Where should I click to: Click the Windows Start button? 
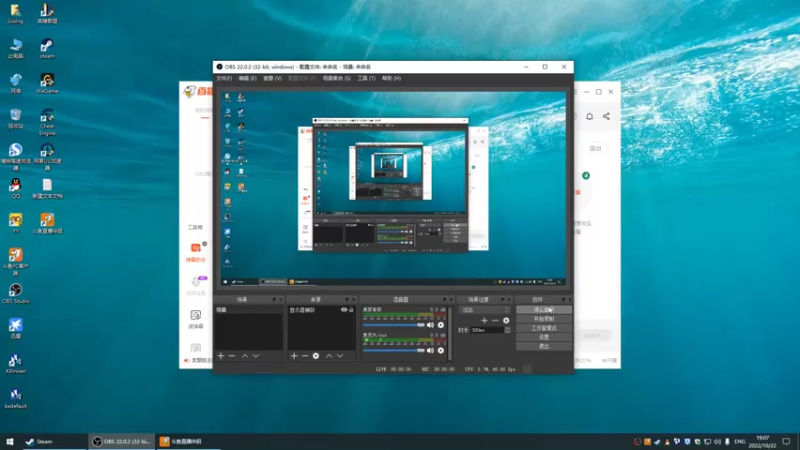point(10,441)
